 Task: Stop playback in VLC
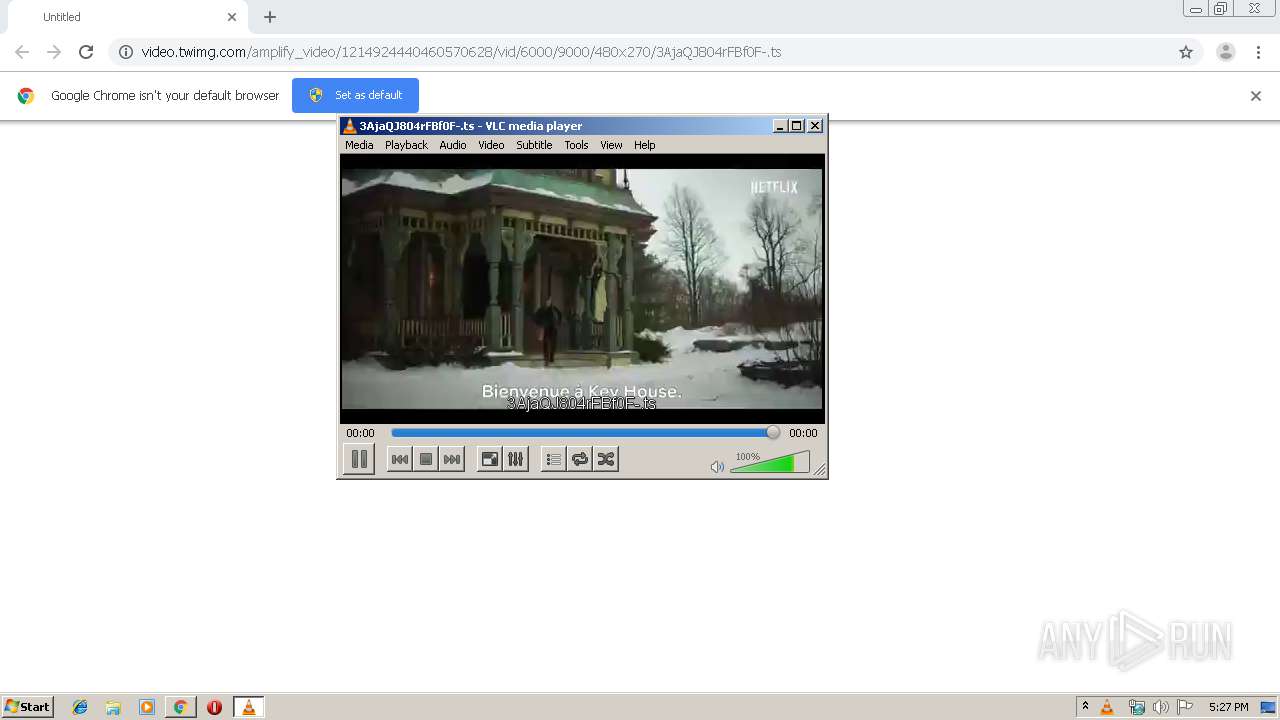click(x=426, y=459)
